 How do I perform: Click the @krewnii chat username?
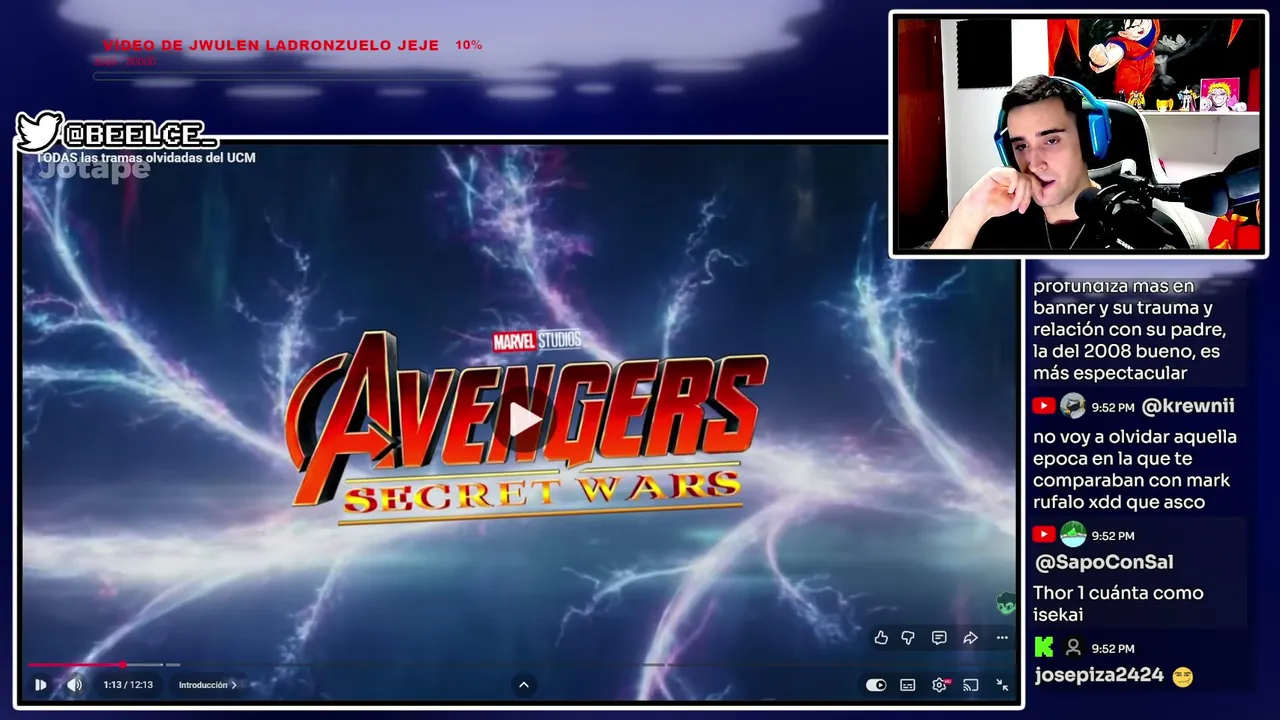[x=1188, y=406]
